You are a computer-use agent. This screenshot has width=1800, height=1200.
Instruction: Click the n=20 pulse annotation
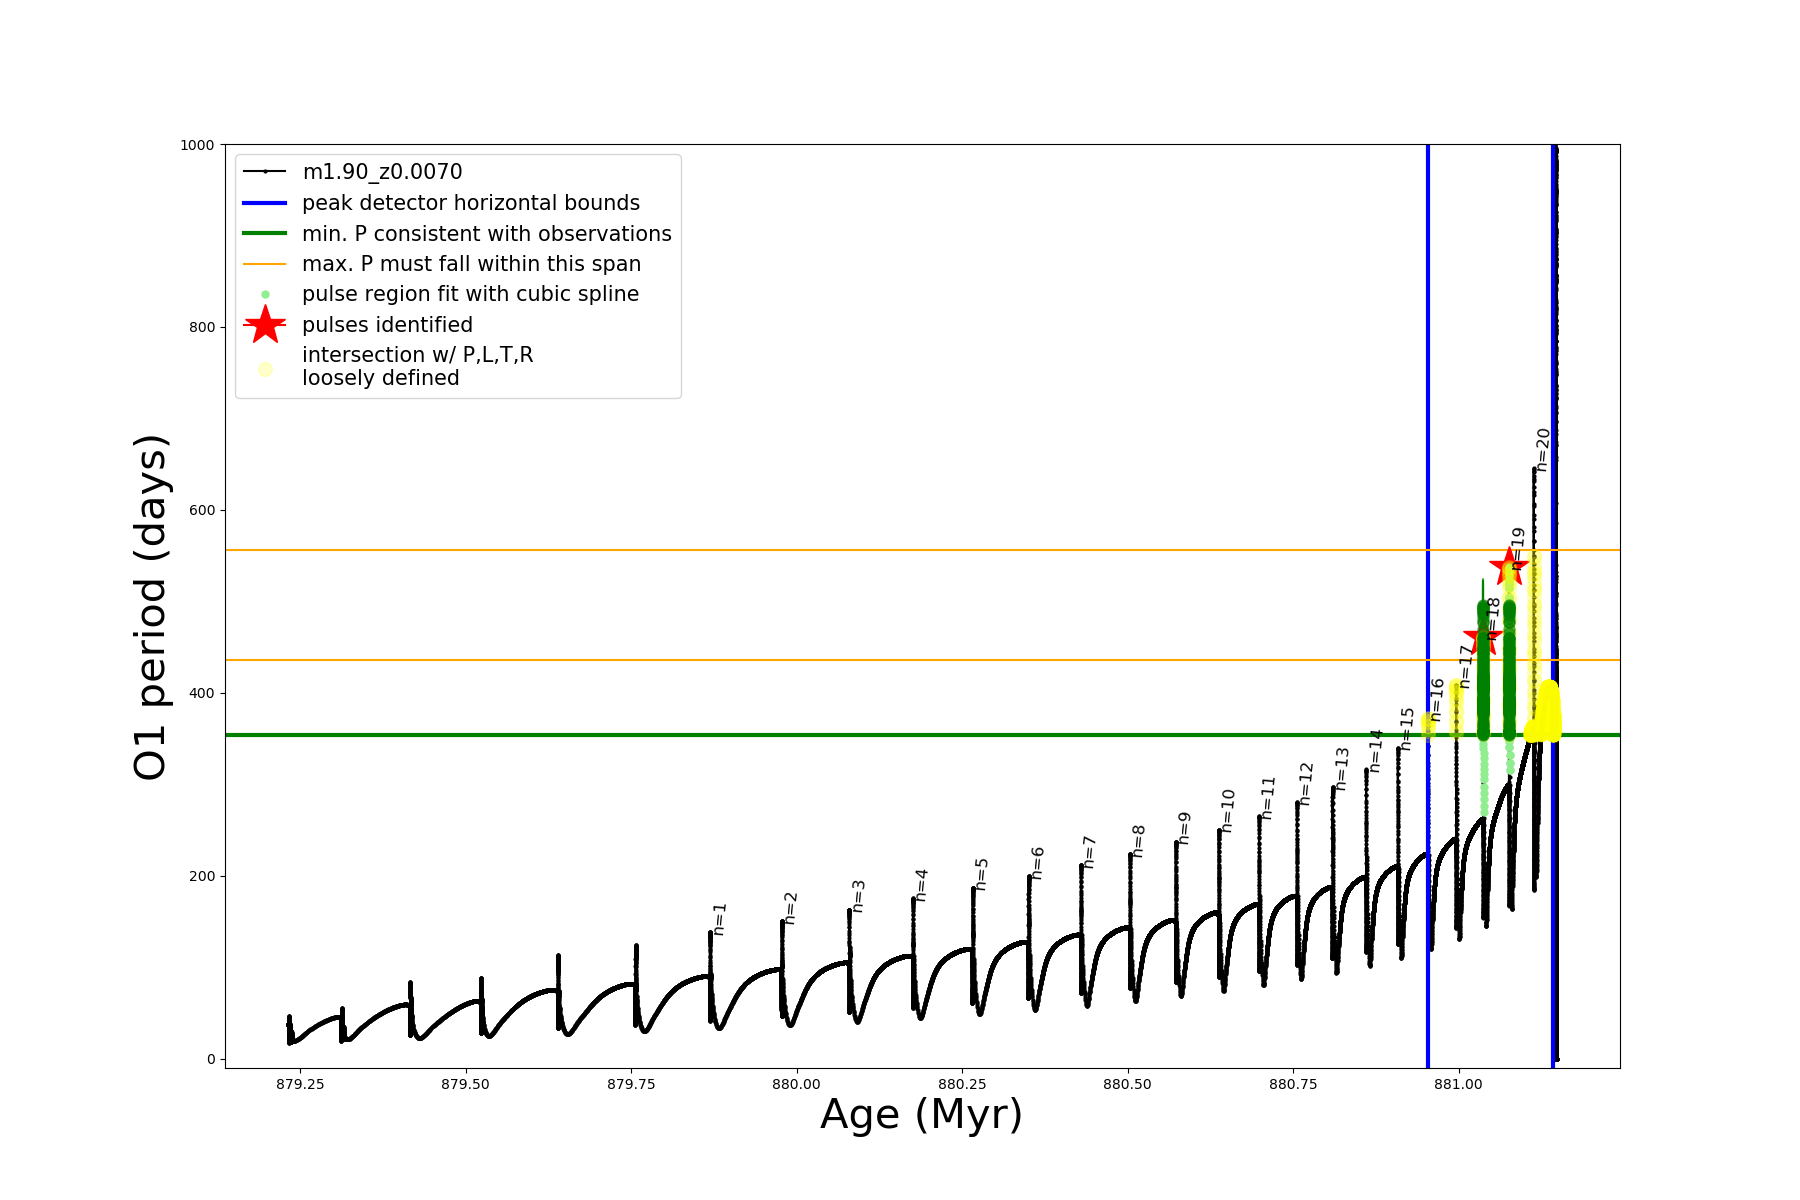click(1543, 450)
